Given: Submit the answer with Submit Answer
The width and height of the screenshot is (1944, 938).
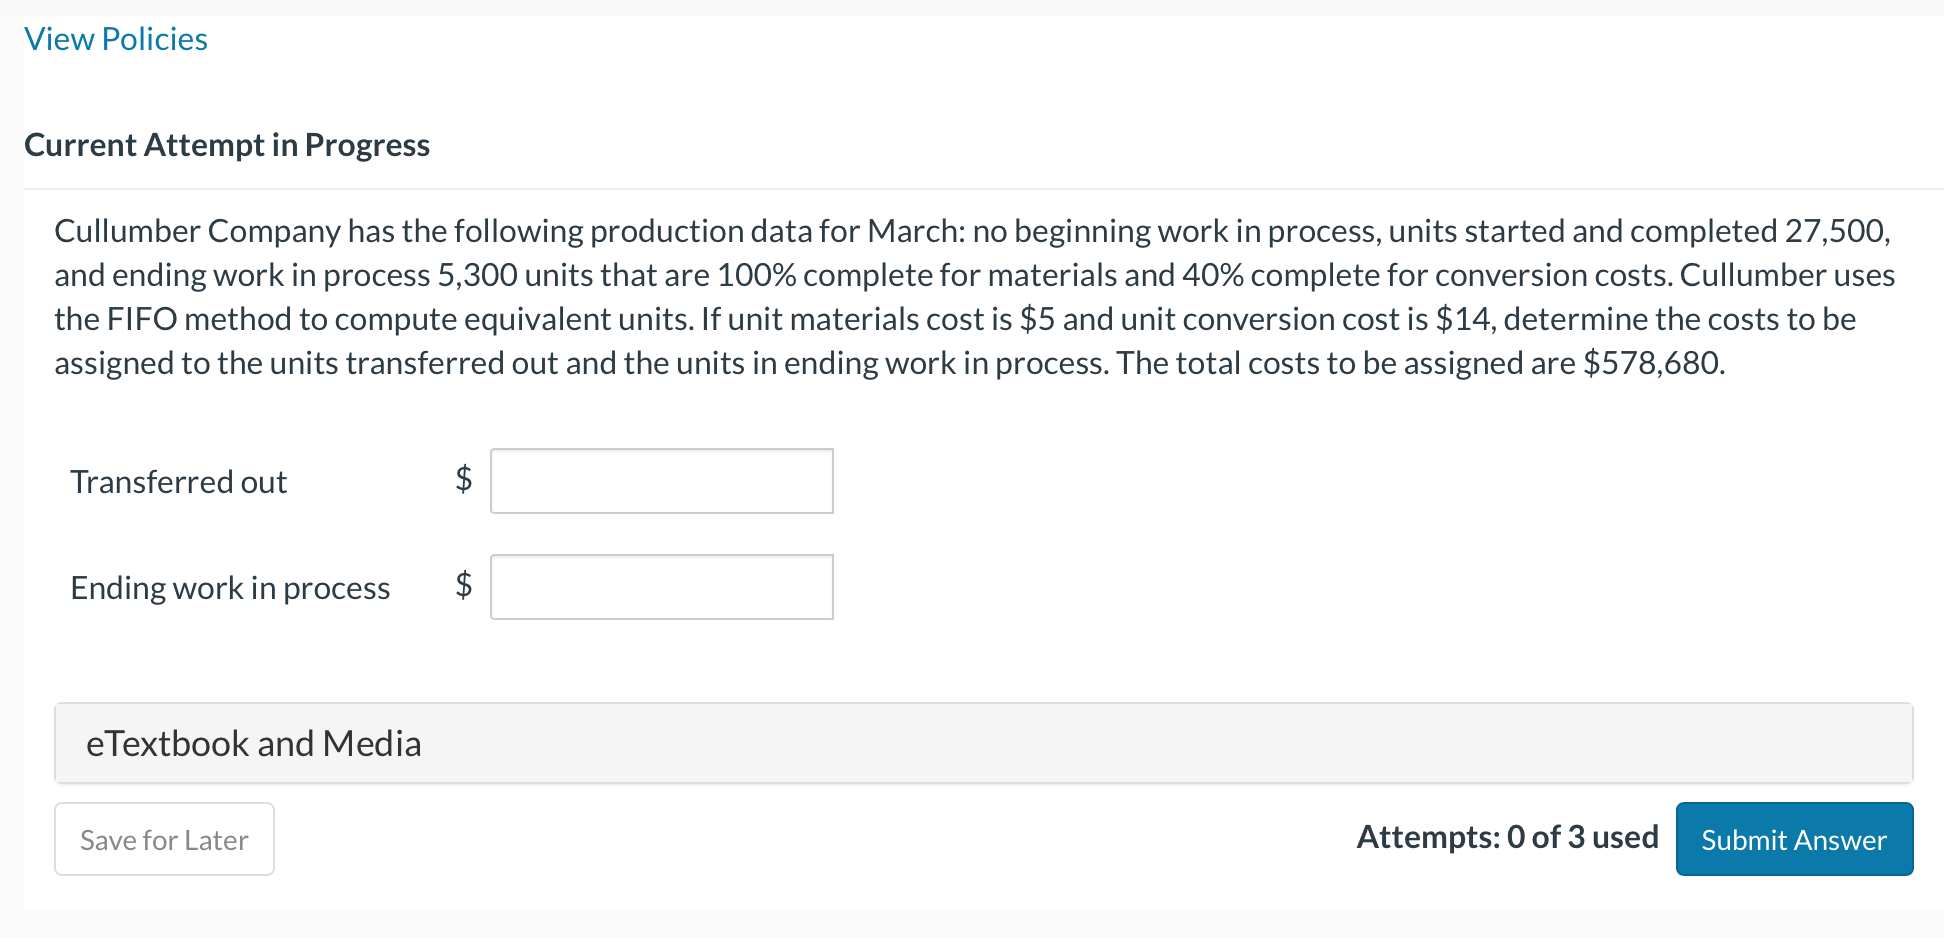Looking at the screenshot, I should point(1794,839).
